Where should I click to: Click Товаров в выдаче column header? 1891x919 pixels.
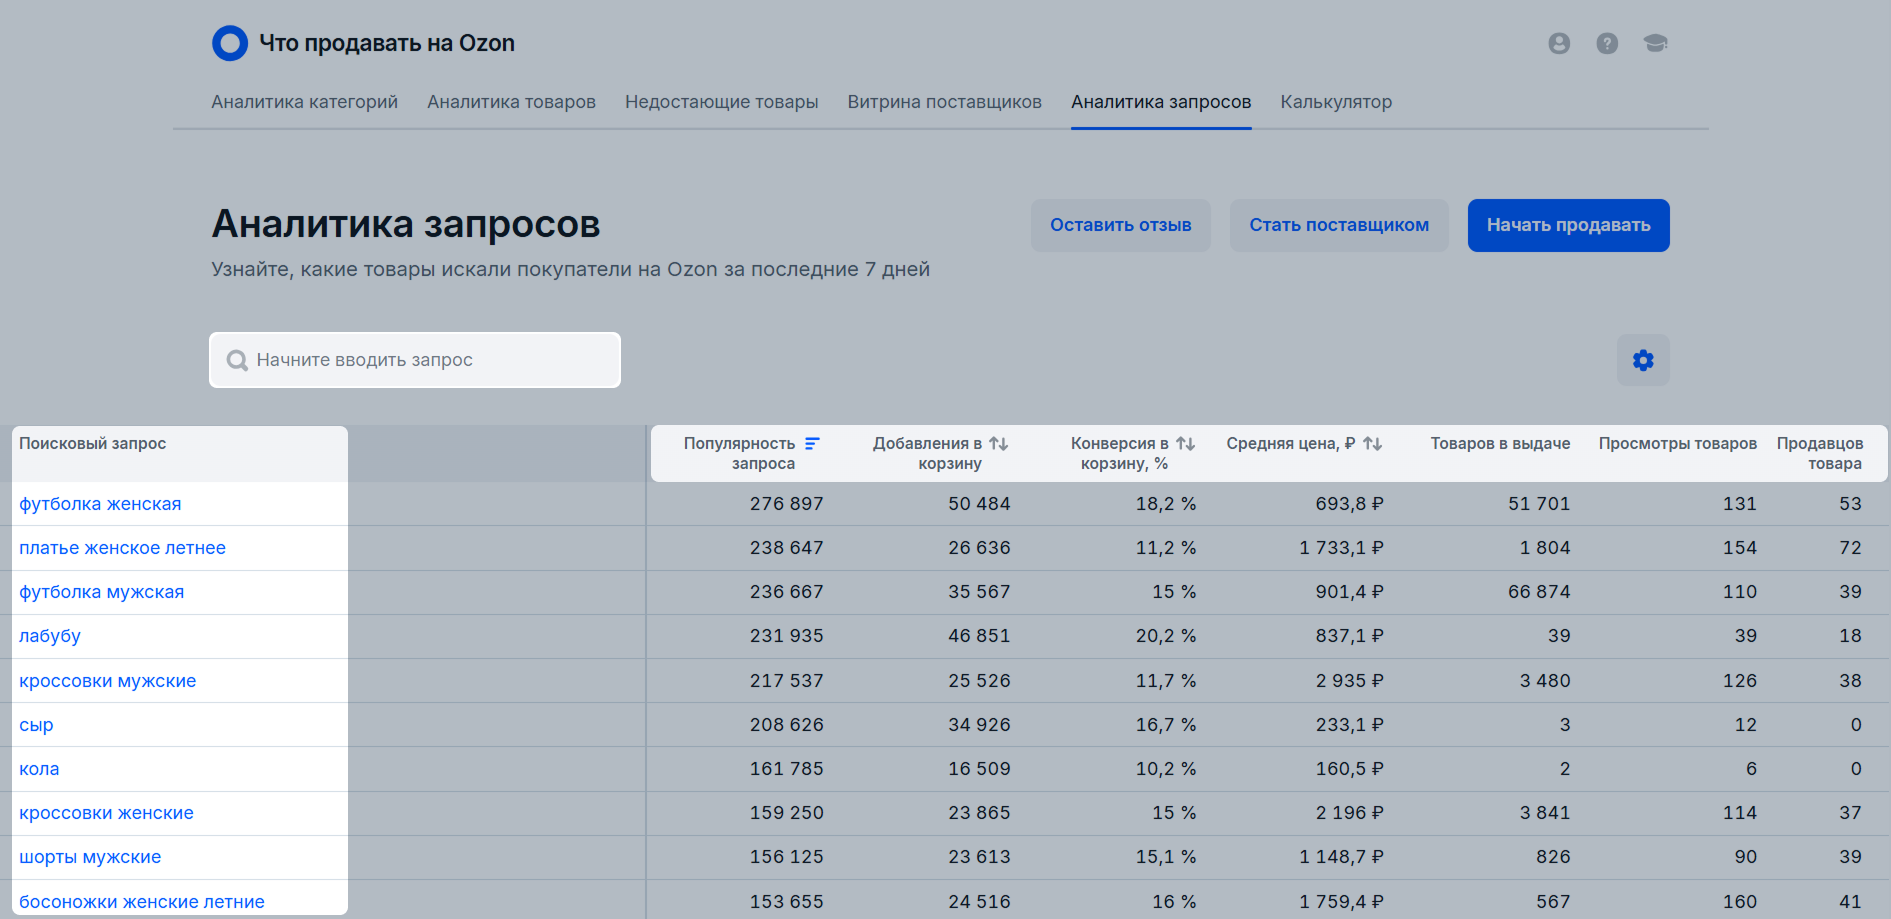pos(1500,443)
